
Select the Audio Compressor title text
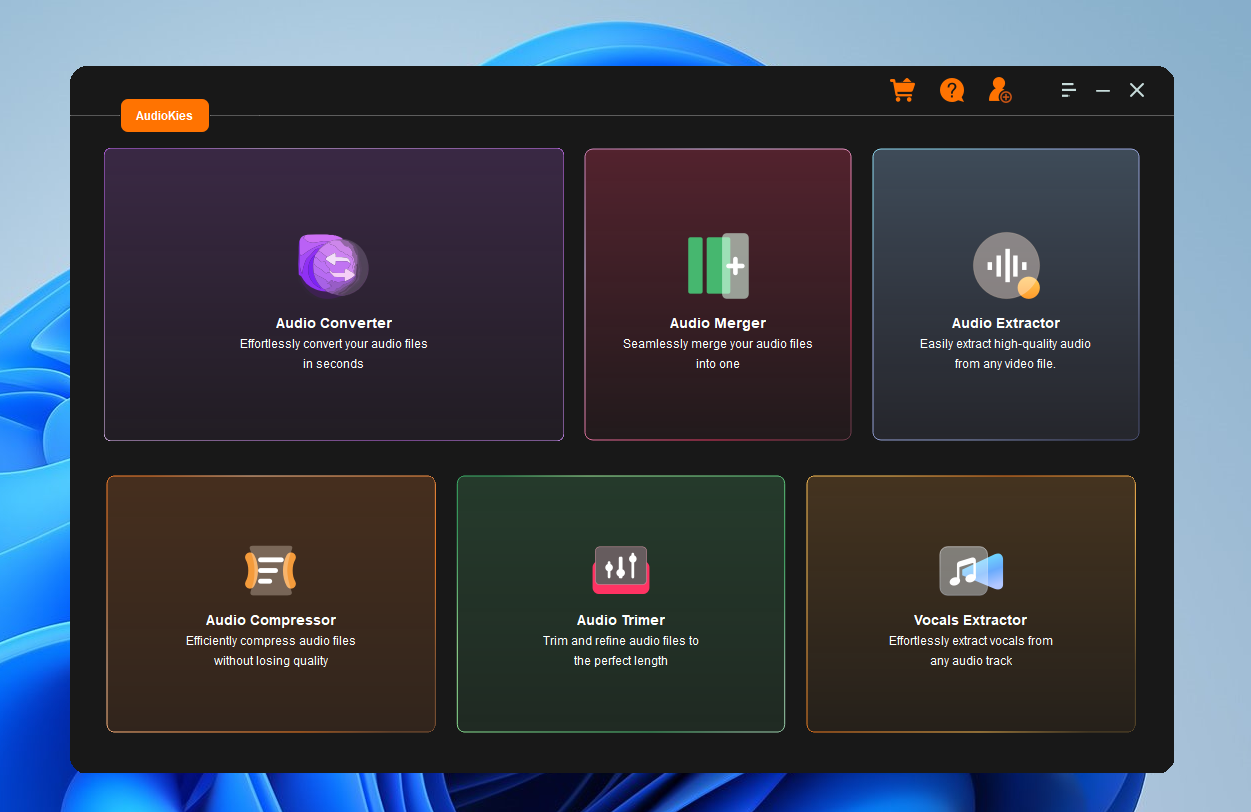click(x=271, y=620)
